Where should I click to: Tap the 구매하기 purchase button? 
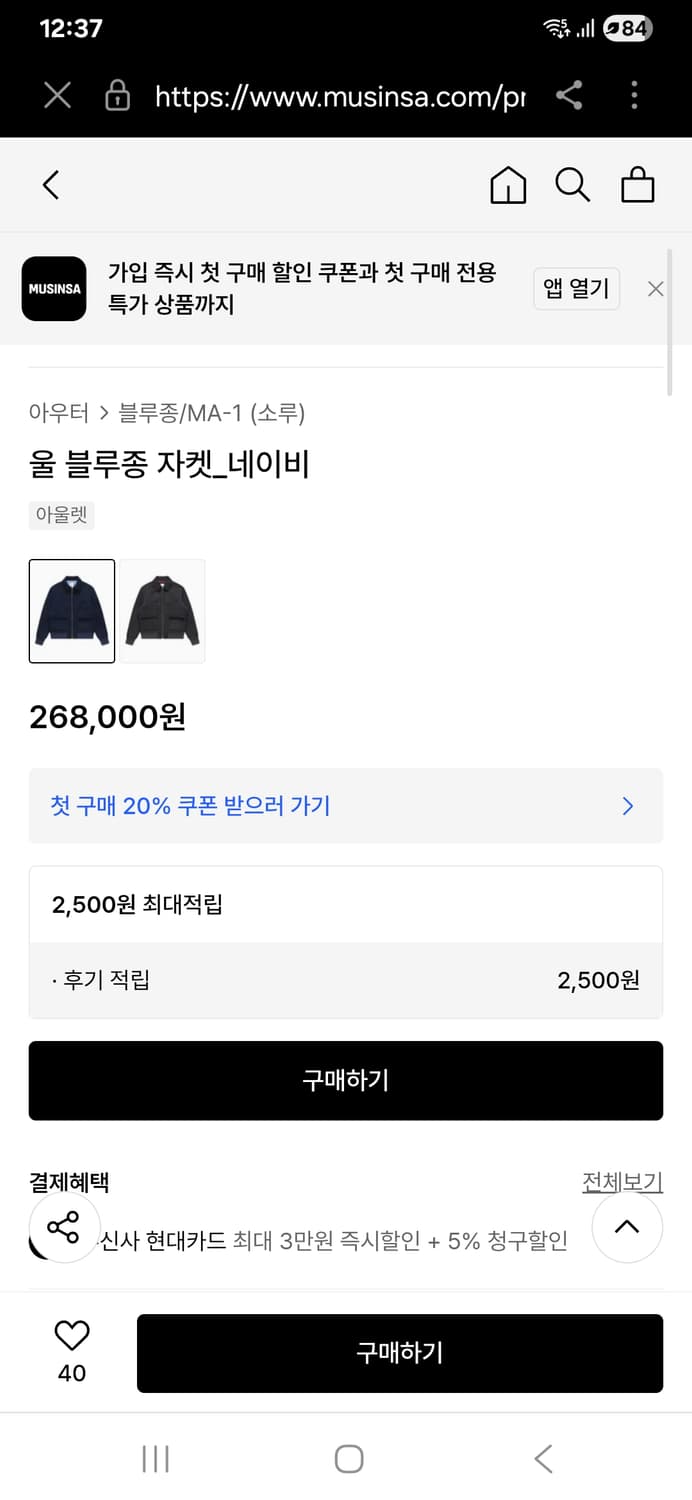point(346,1080)
